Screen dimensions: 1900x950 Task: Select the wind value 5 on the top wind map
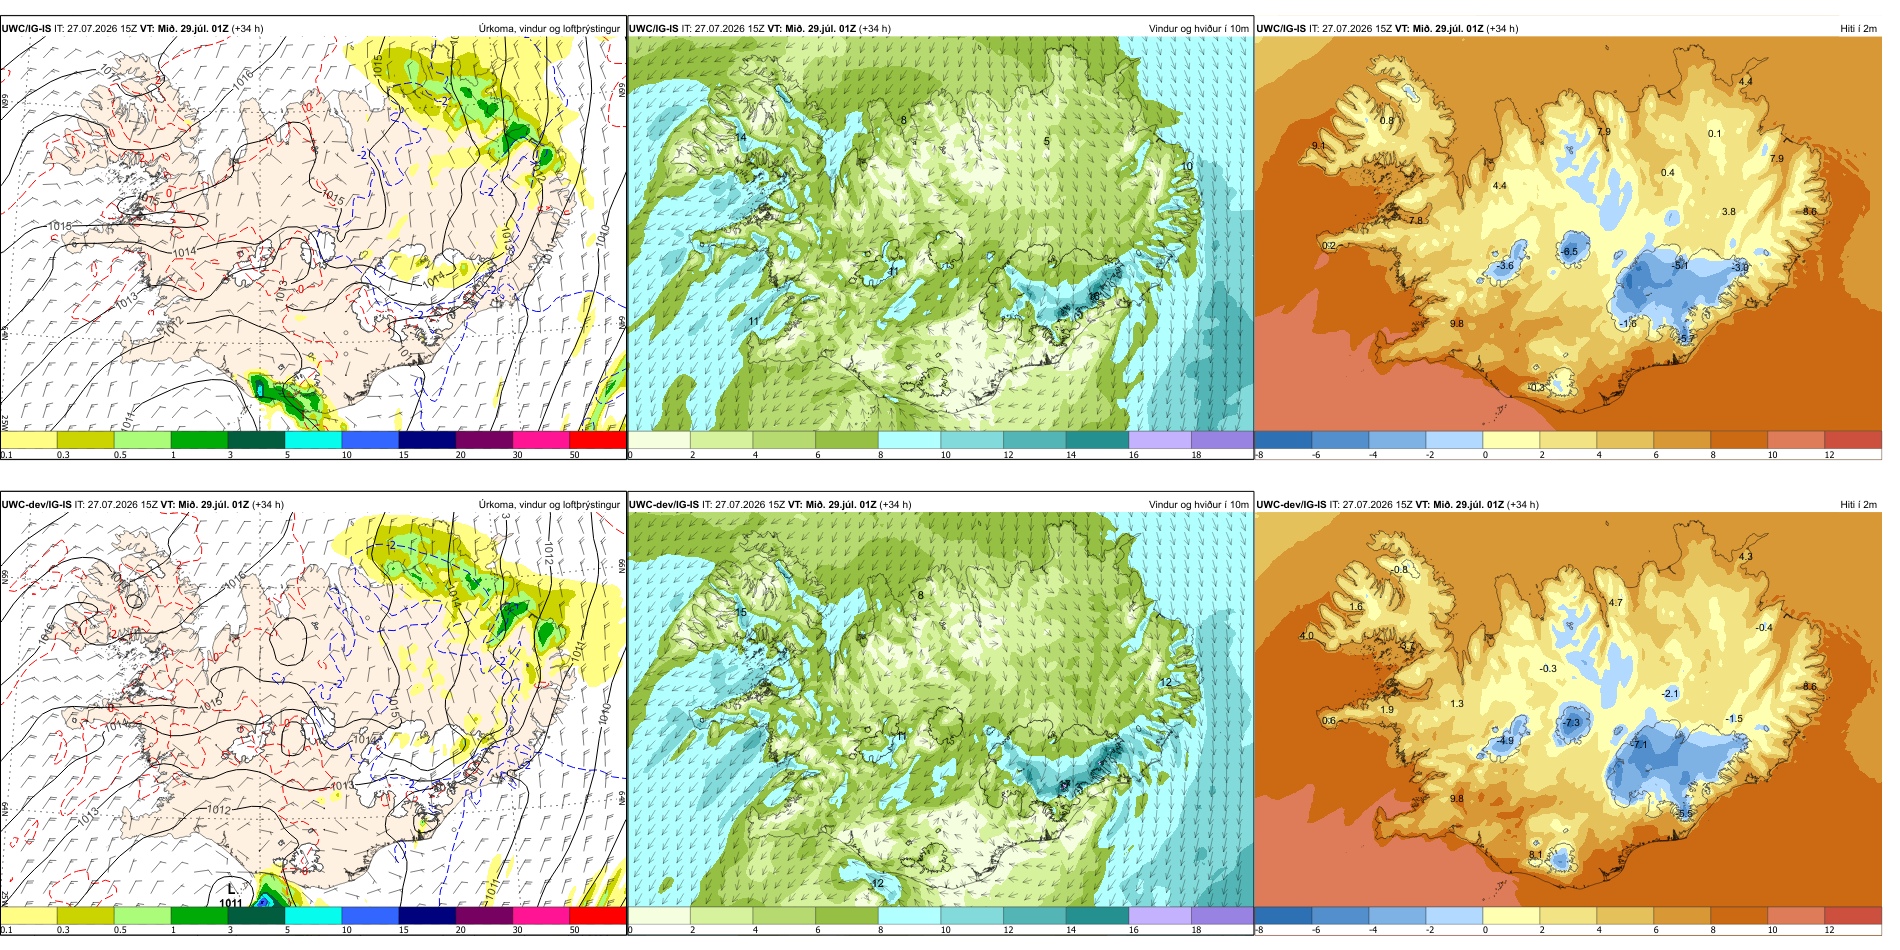pos(1047,141)
